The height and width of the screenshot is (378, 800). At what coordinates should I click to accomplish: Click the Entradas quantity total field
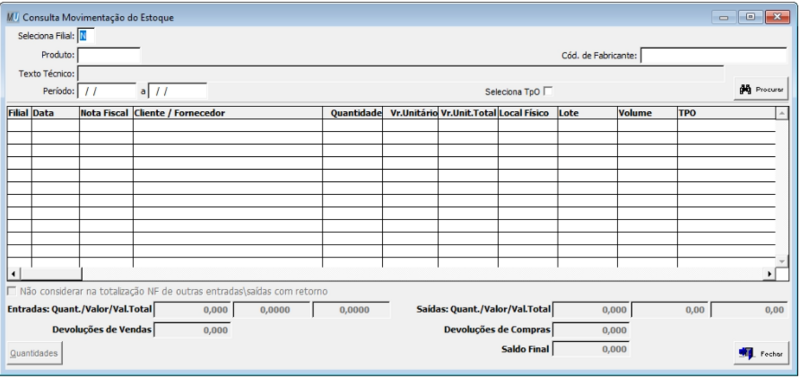coord(192,310)
